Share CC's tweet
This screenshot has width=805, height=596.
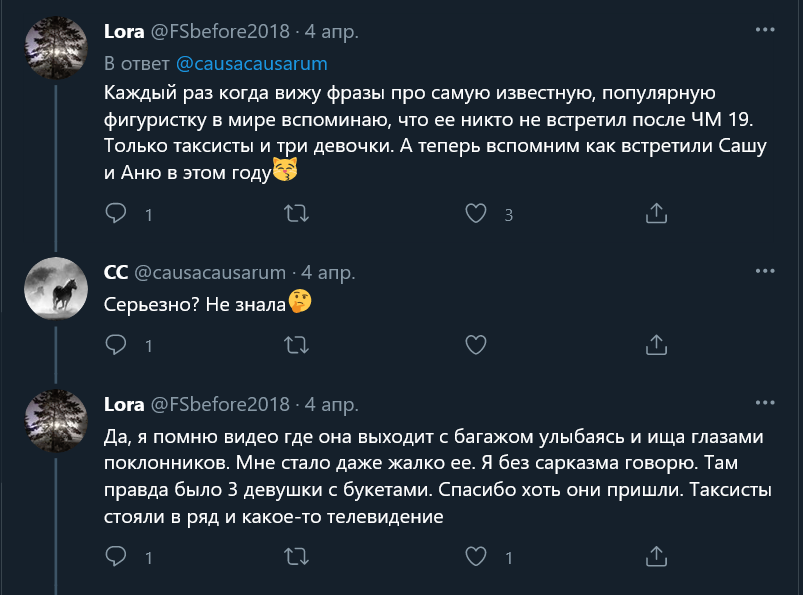[656, 345]
